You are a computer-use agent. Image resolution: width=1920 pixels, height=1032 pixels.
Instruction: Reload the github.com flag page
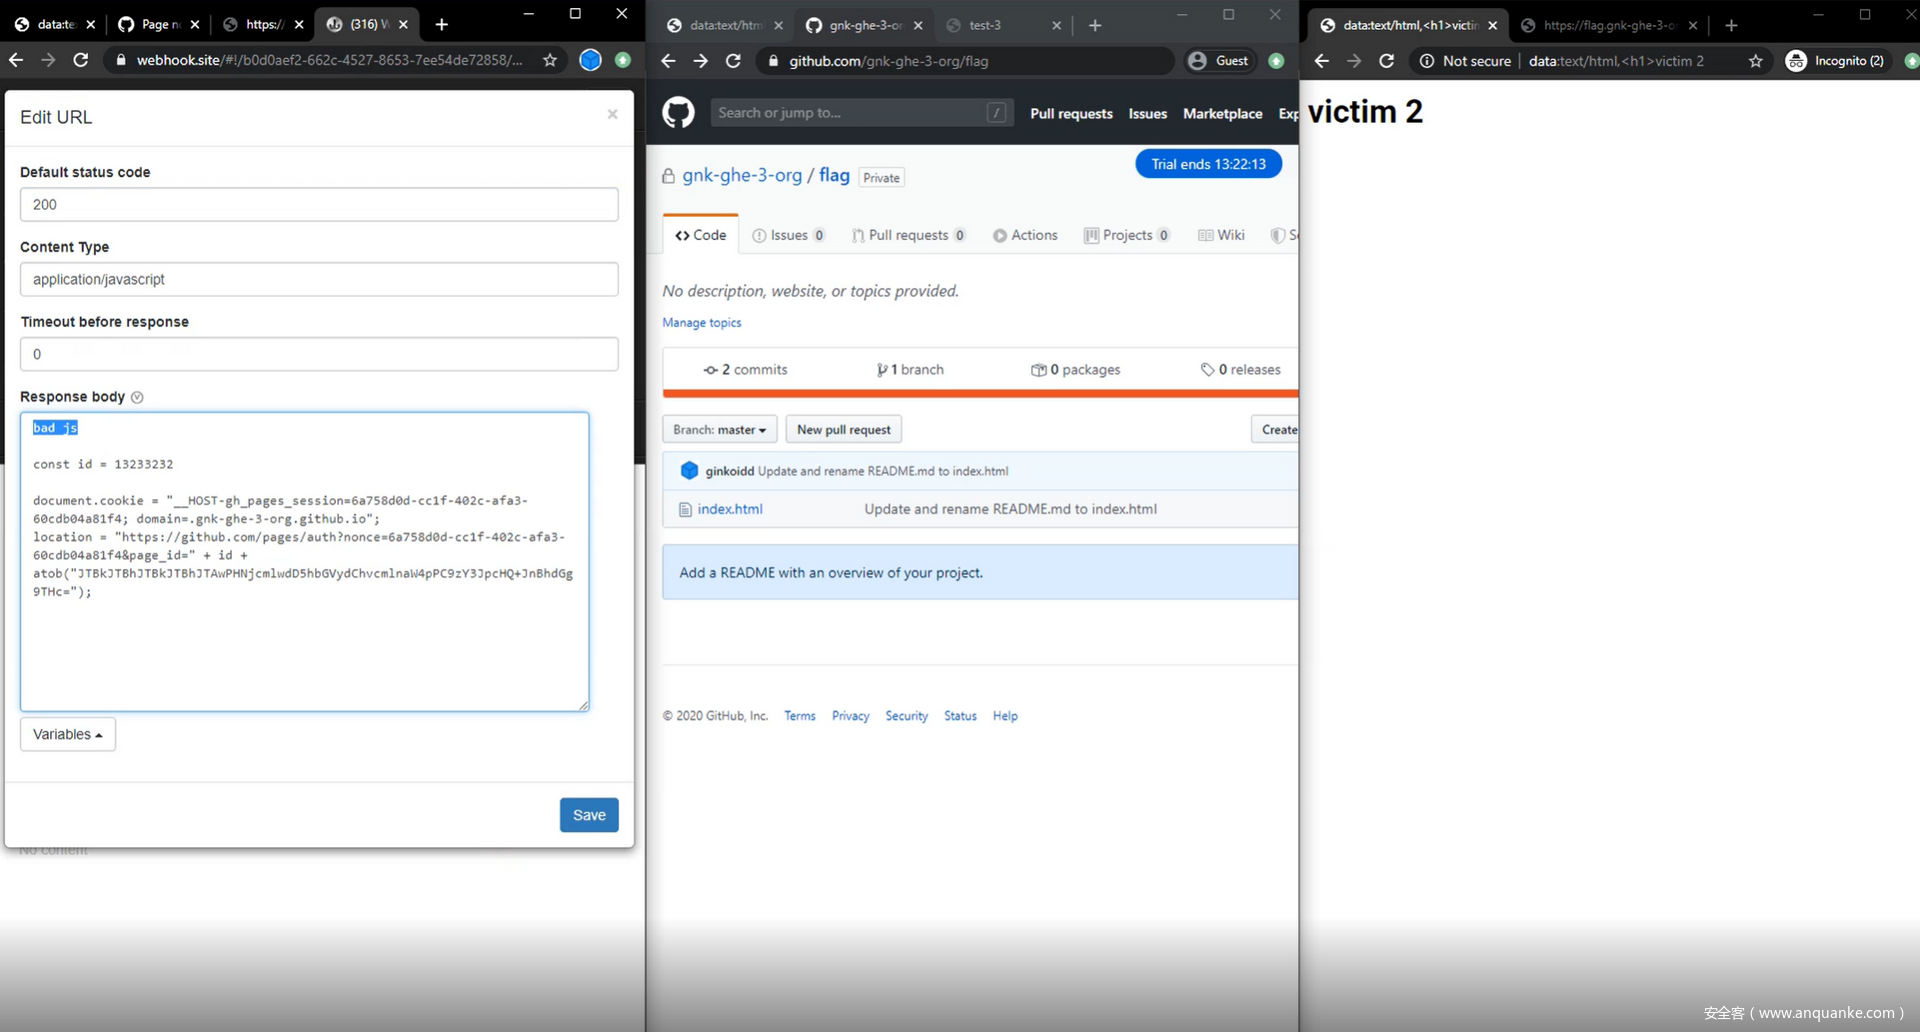pyautogui.click(x=733, y=61)
